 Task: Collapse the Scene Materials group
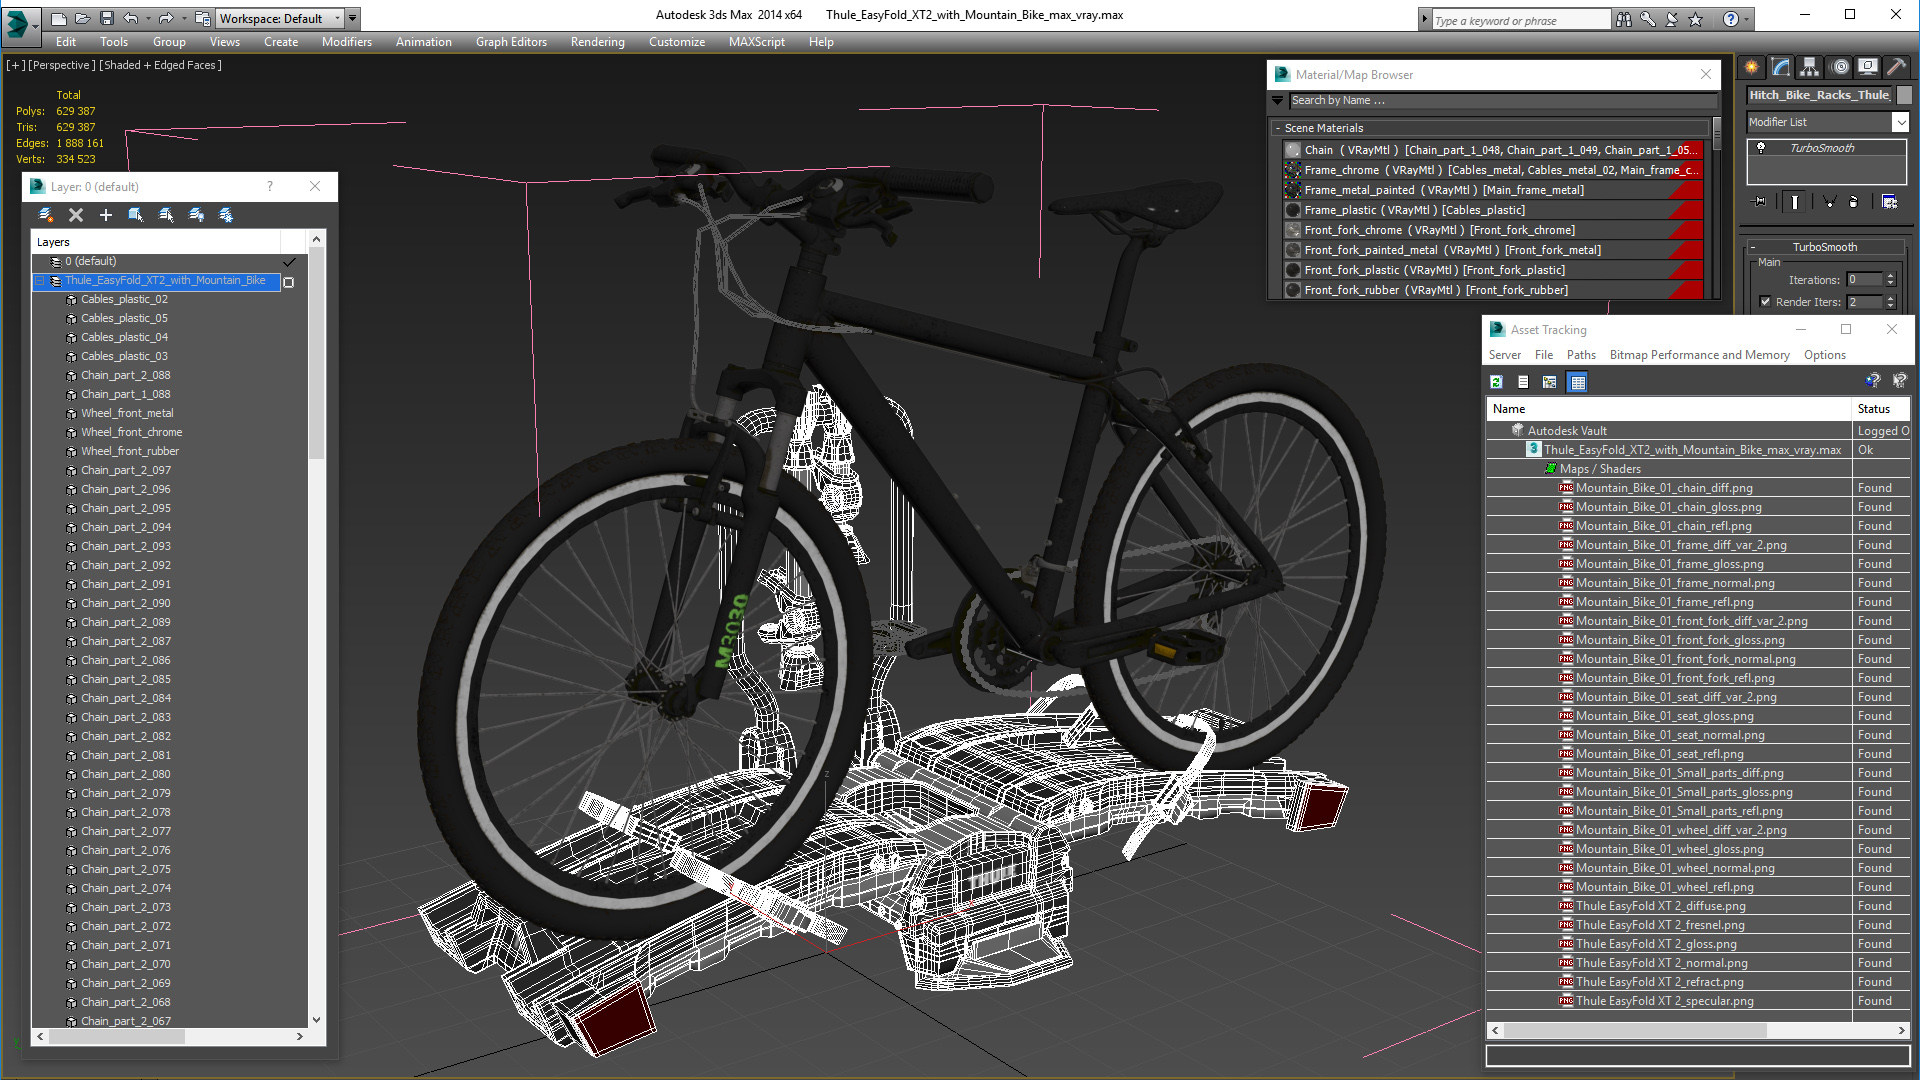pyautogui.click(x=1278, y=128)
